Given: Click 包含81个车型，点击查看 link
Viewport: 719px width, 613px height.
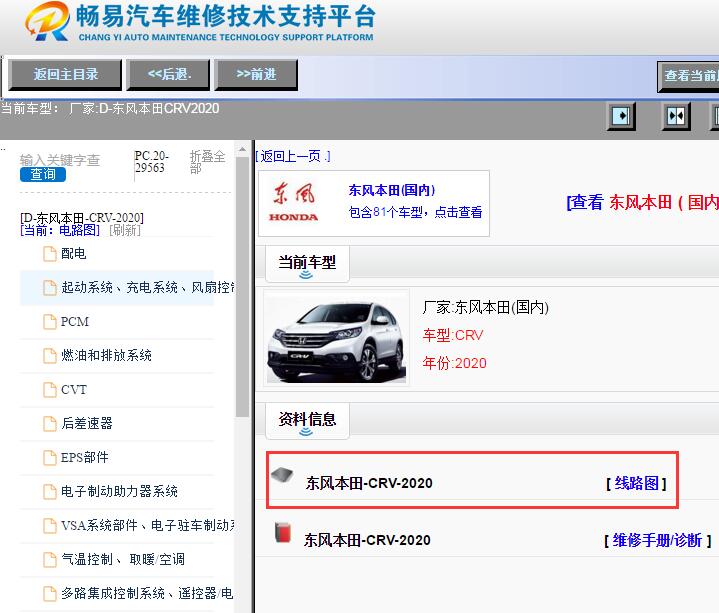Looking at the screenshot, I should point(415,212).
